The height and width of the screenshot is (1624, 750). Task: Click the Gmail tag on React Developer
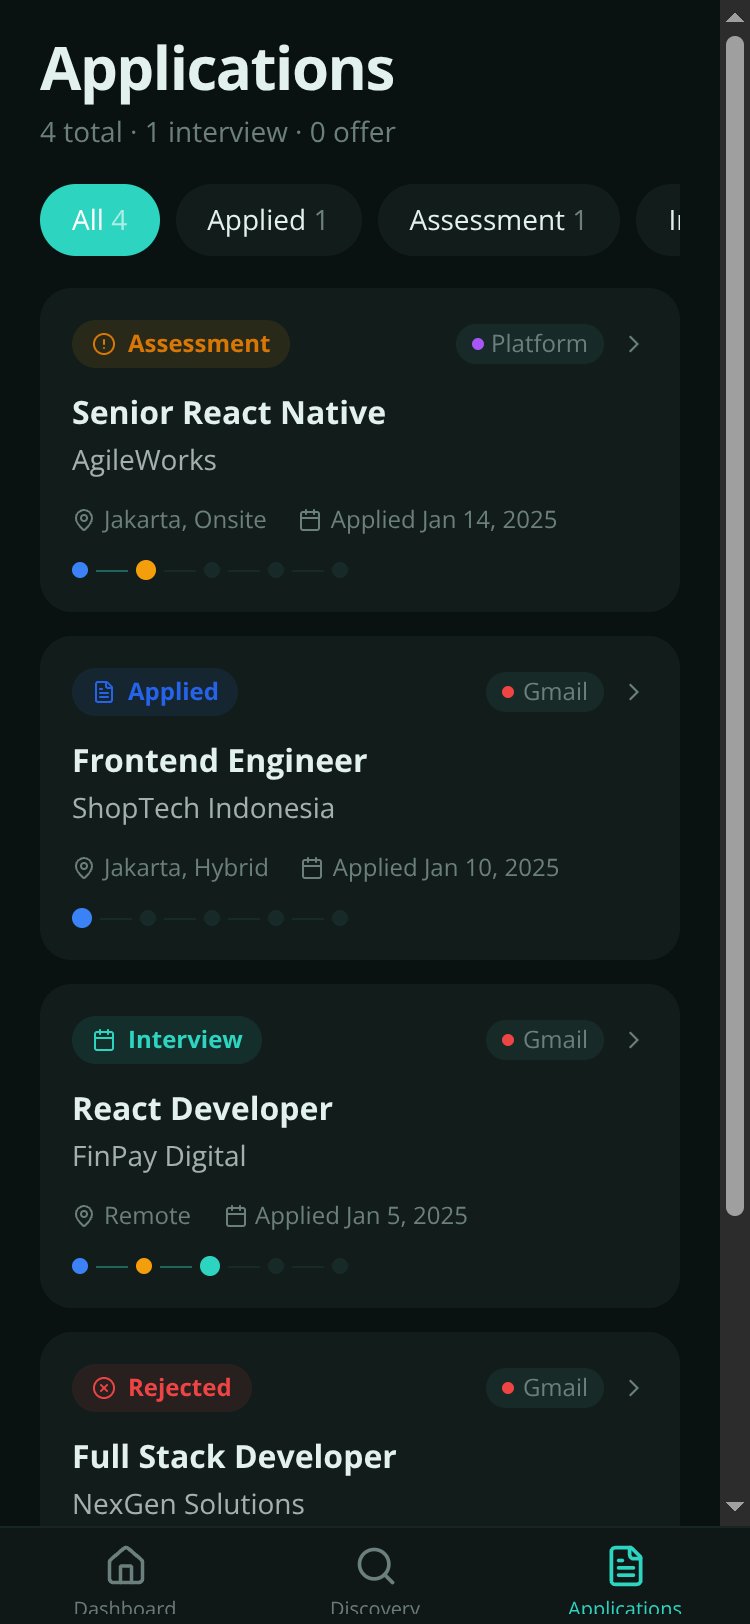pos(545,1040)
